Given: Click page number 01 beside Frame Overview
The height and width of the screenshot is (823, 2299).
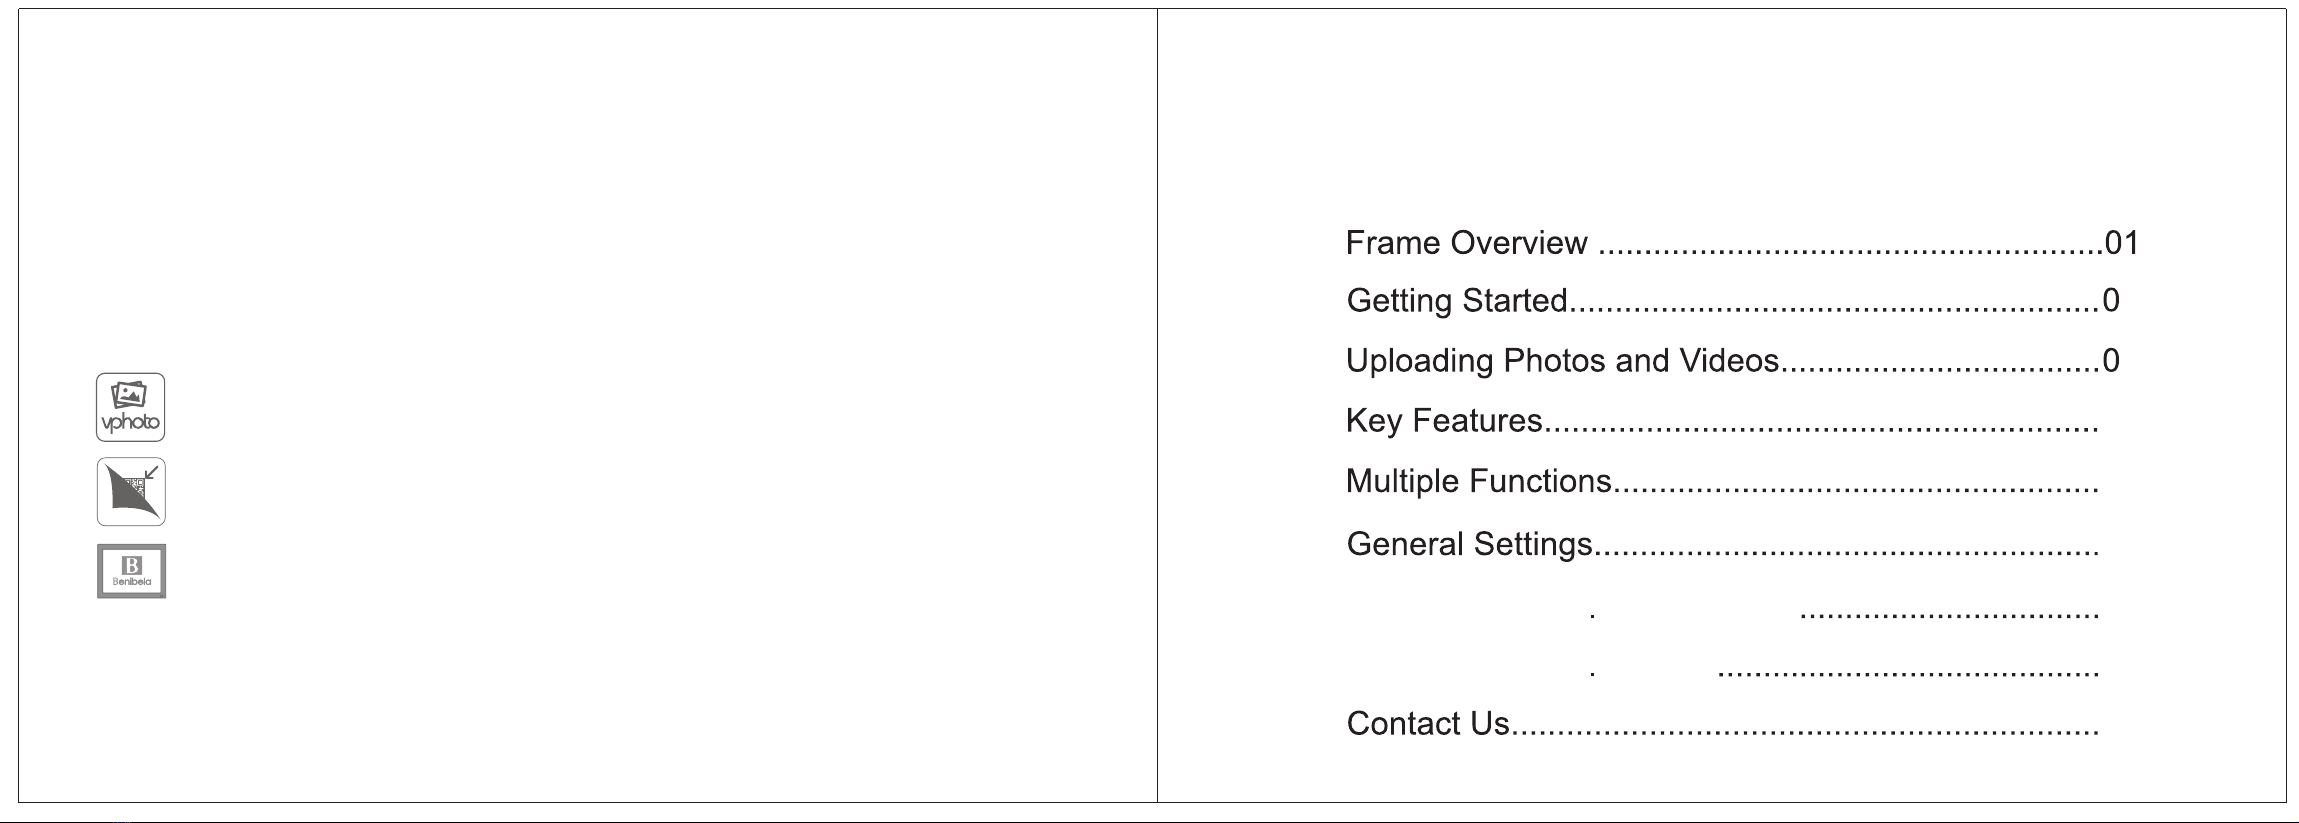Looking at the screenshot, I should [x=2122, y=243].
